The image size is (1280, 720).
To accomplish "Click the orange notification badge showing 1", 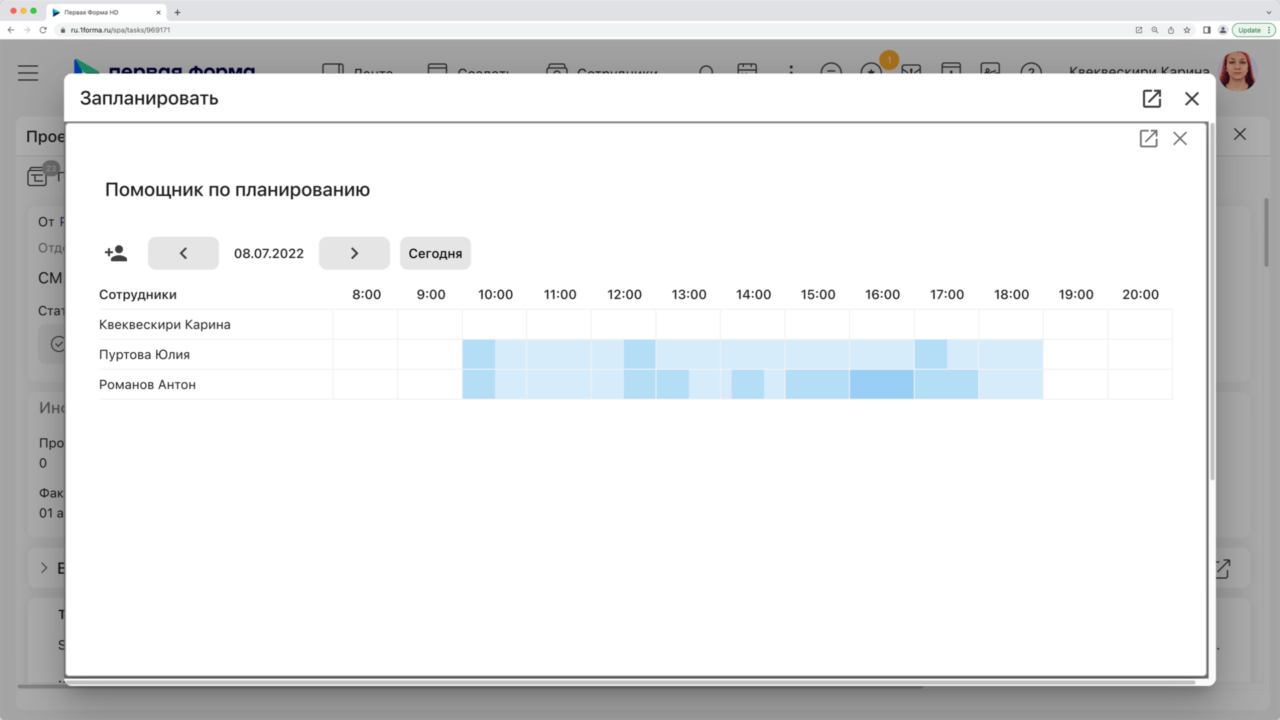I will [x=889, y=60].
